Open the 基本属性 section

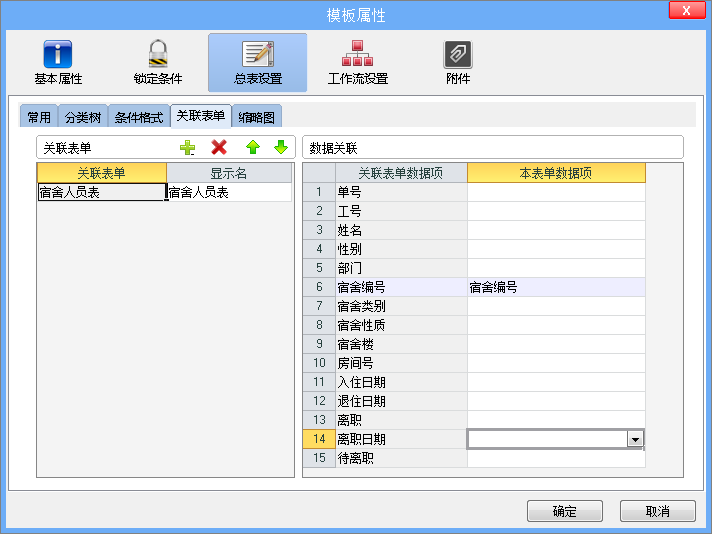58,63
